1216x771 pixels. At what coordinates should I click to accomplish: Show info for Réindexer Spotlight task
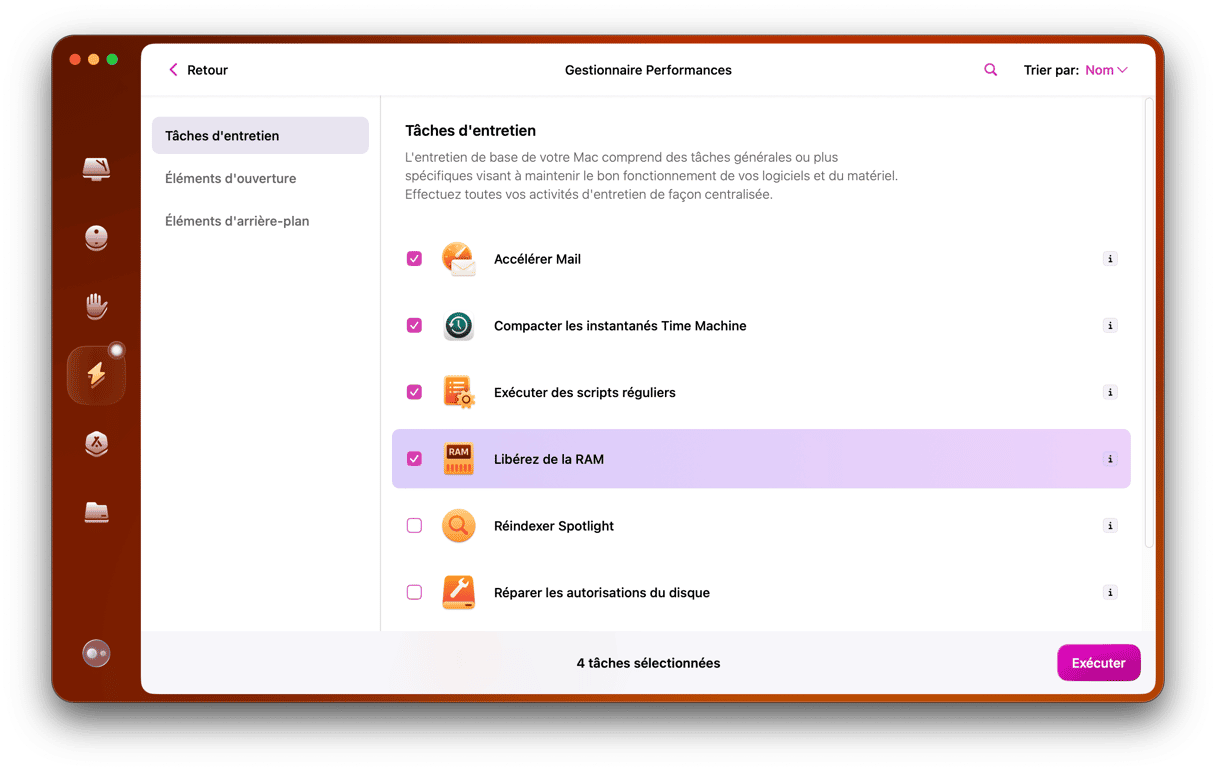tap(1109, 526)
